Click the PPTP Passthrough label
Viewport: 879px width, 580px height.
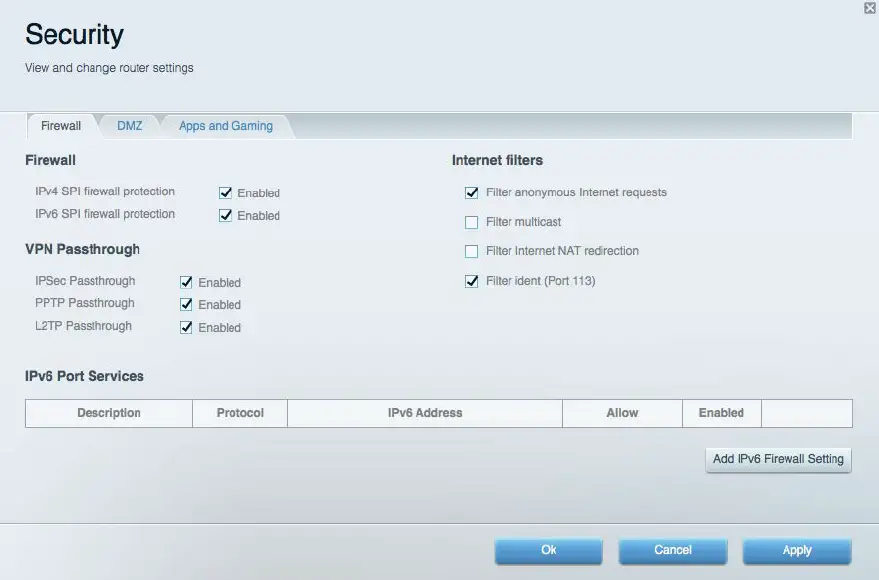click(x=85, y=303)
